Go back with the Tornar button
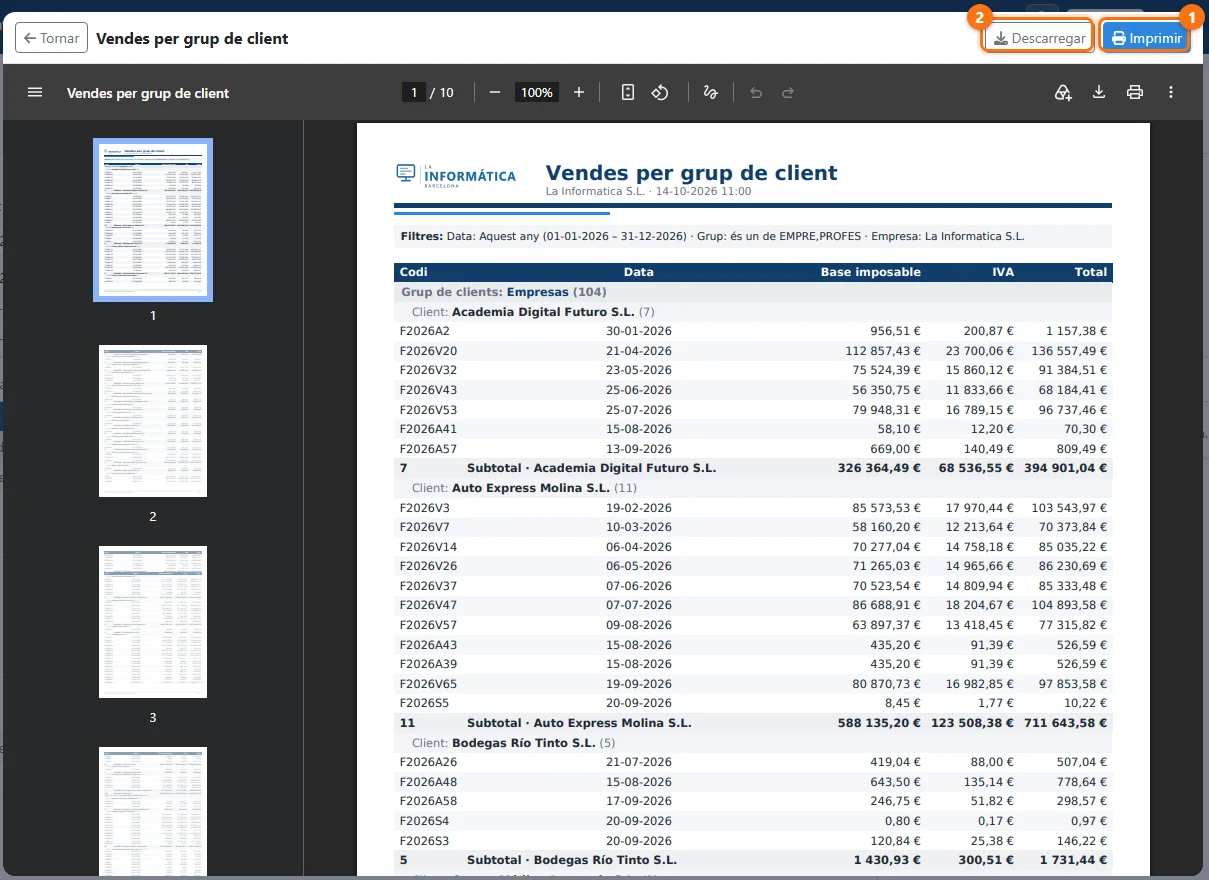The height and width of the screenshot is (880, 1209). pos(51,38)
